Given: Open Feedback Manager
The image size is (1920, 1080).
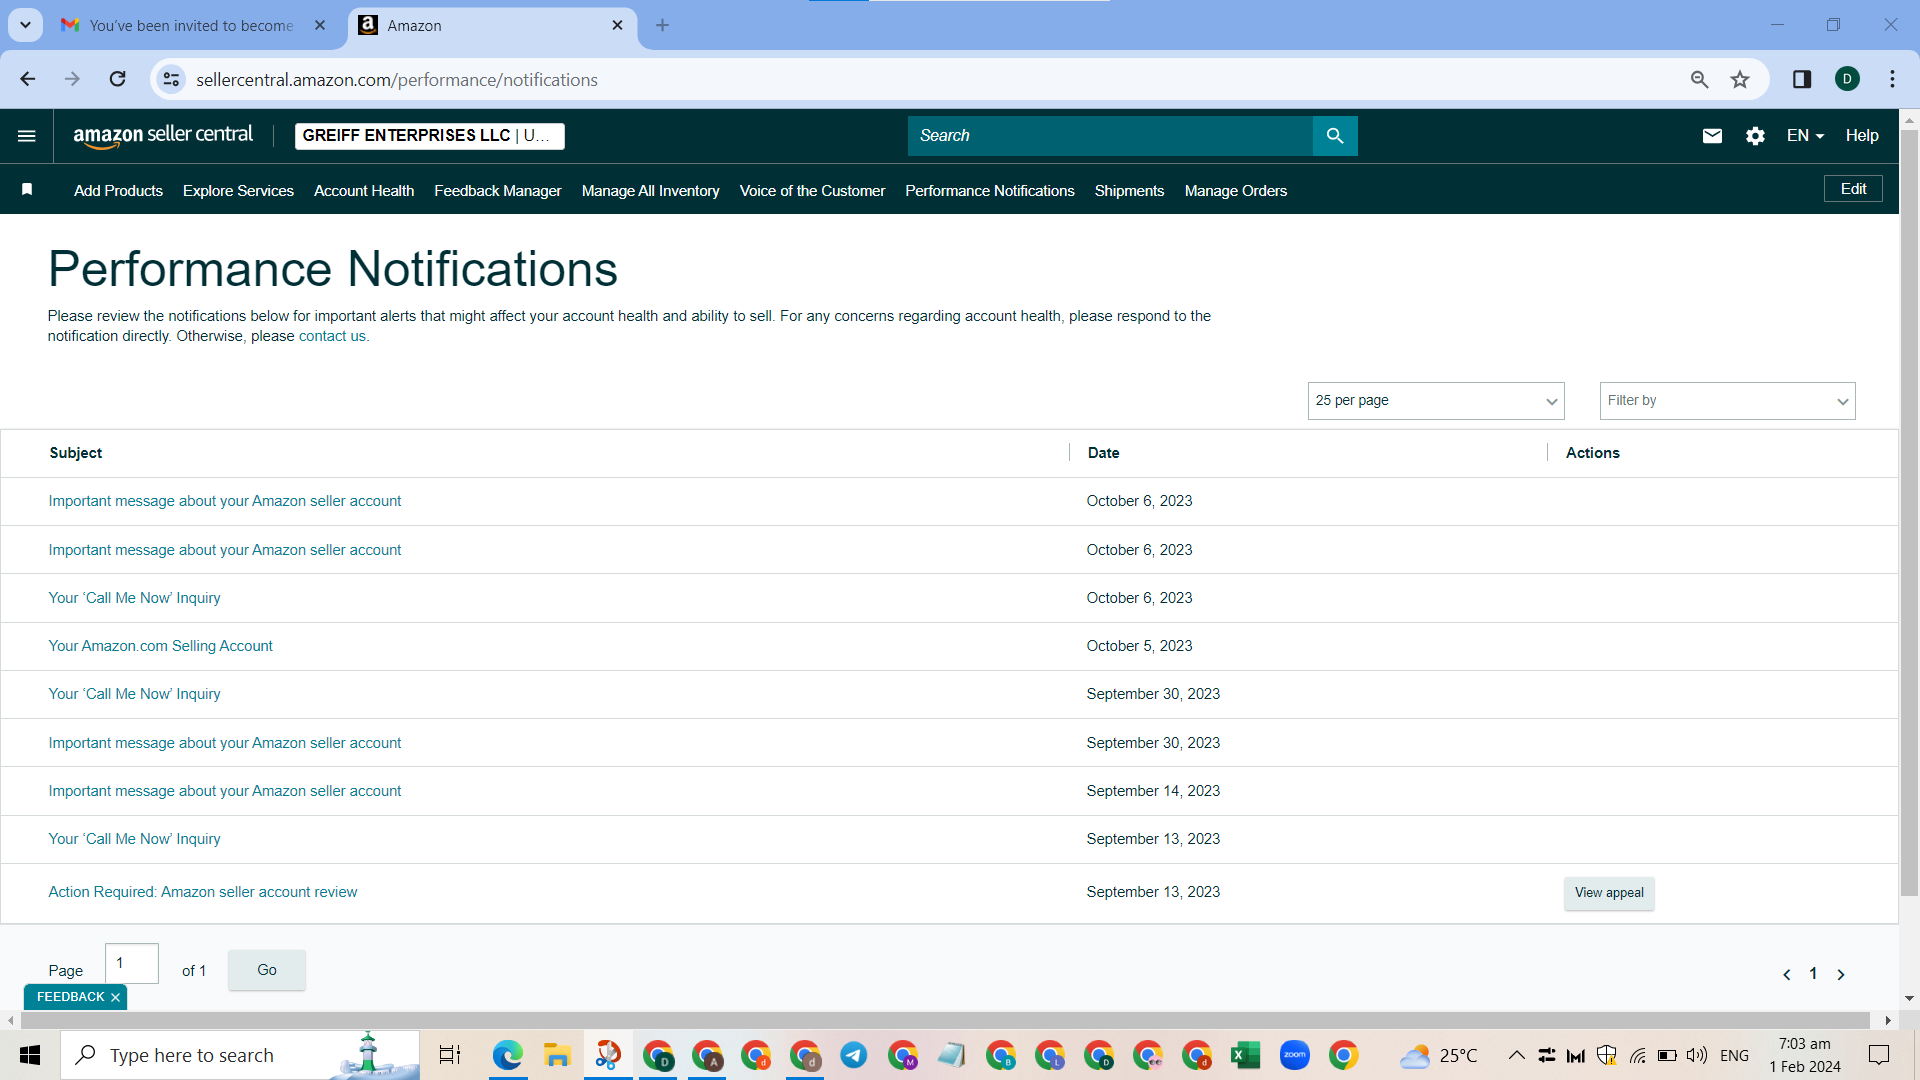Looking at the screenshot, I should tap(498, 191).
